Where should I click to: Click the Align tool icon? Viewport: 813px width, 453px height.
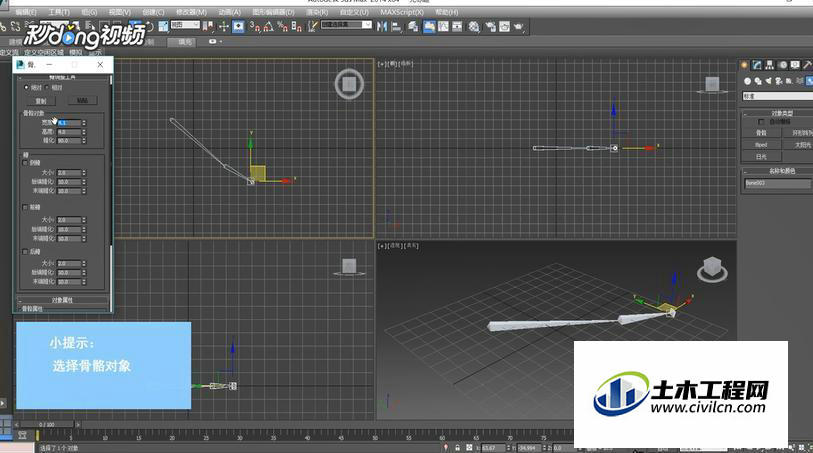coord(396,26)
